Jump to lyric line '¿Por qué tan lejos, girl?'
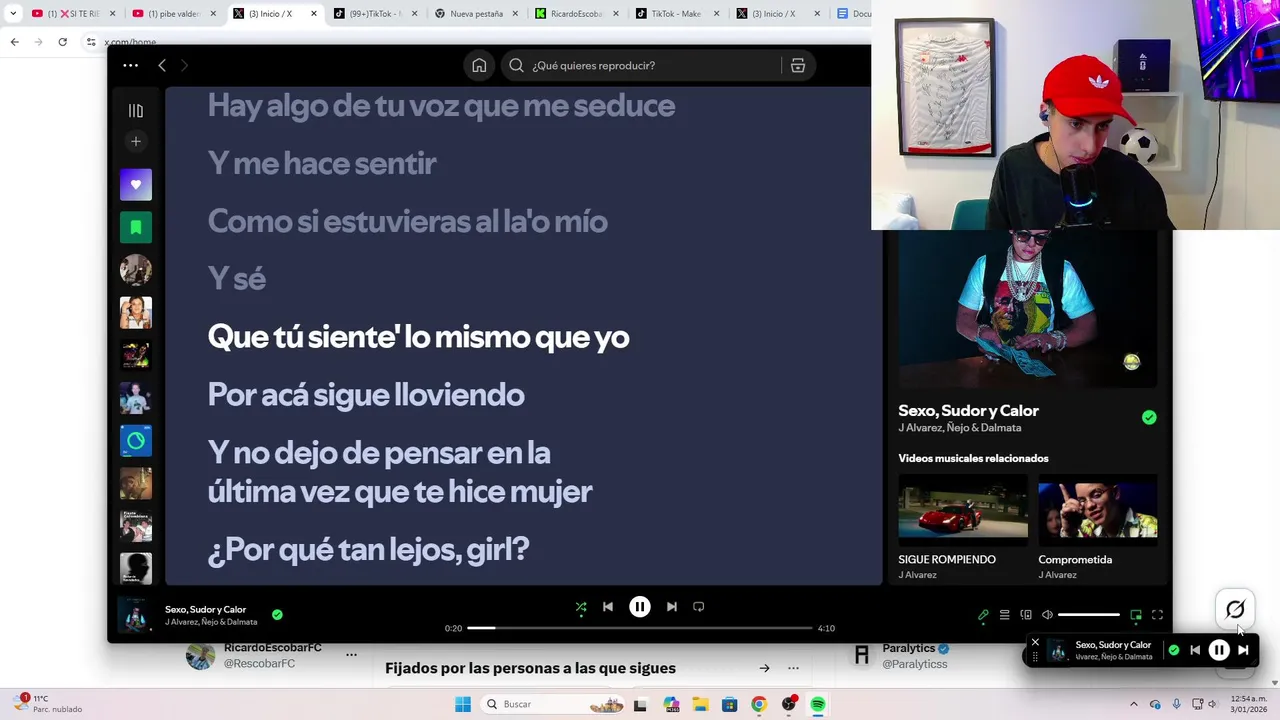 pos(368,549)
